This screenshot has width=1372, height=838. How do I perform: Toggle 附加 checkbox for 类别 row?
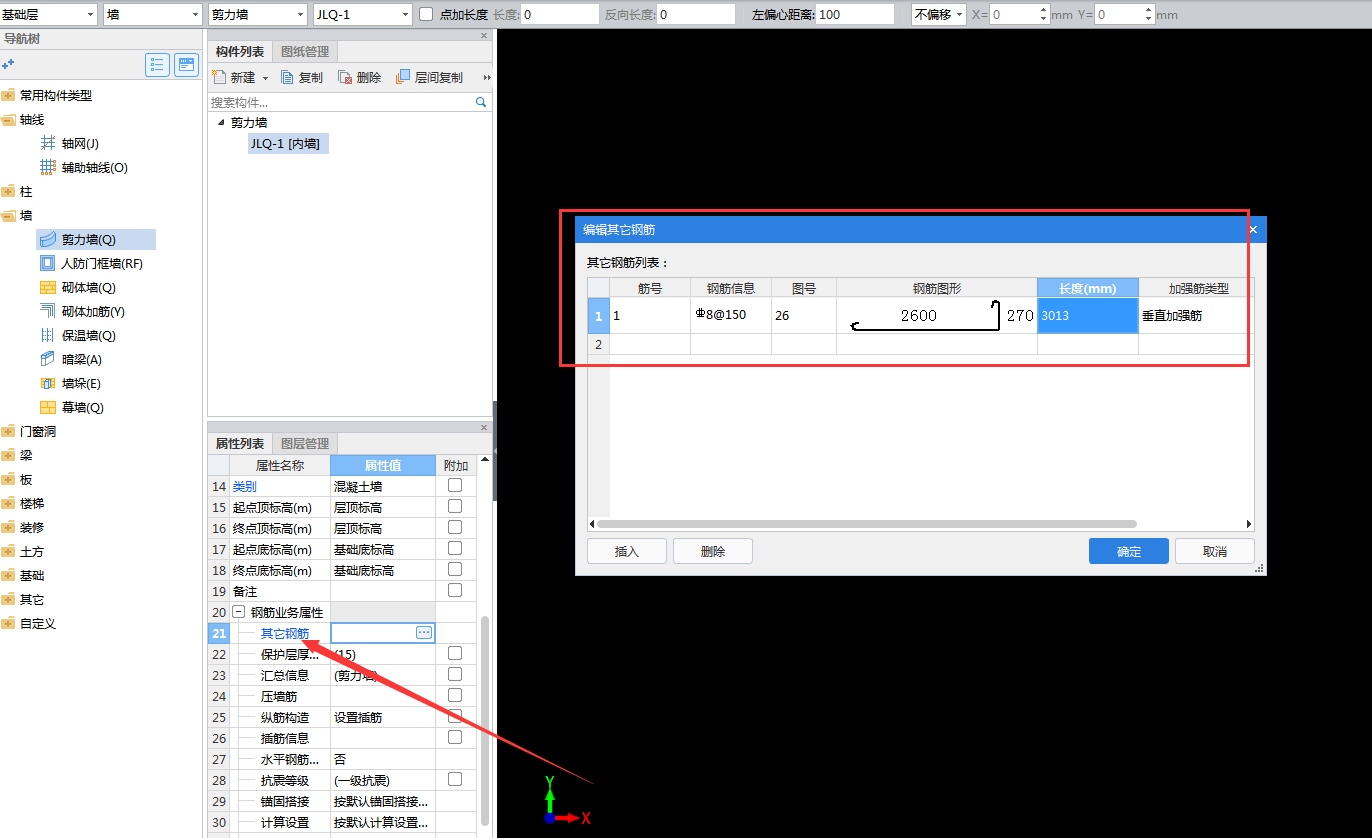(x=455, y=485)
